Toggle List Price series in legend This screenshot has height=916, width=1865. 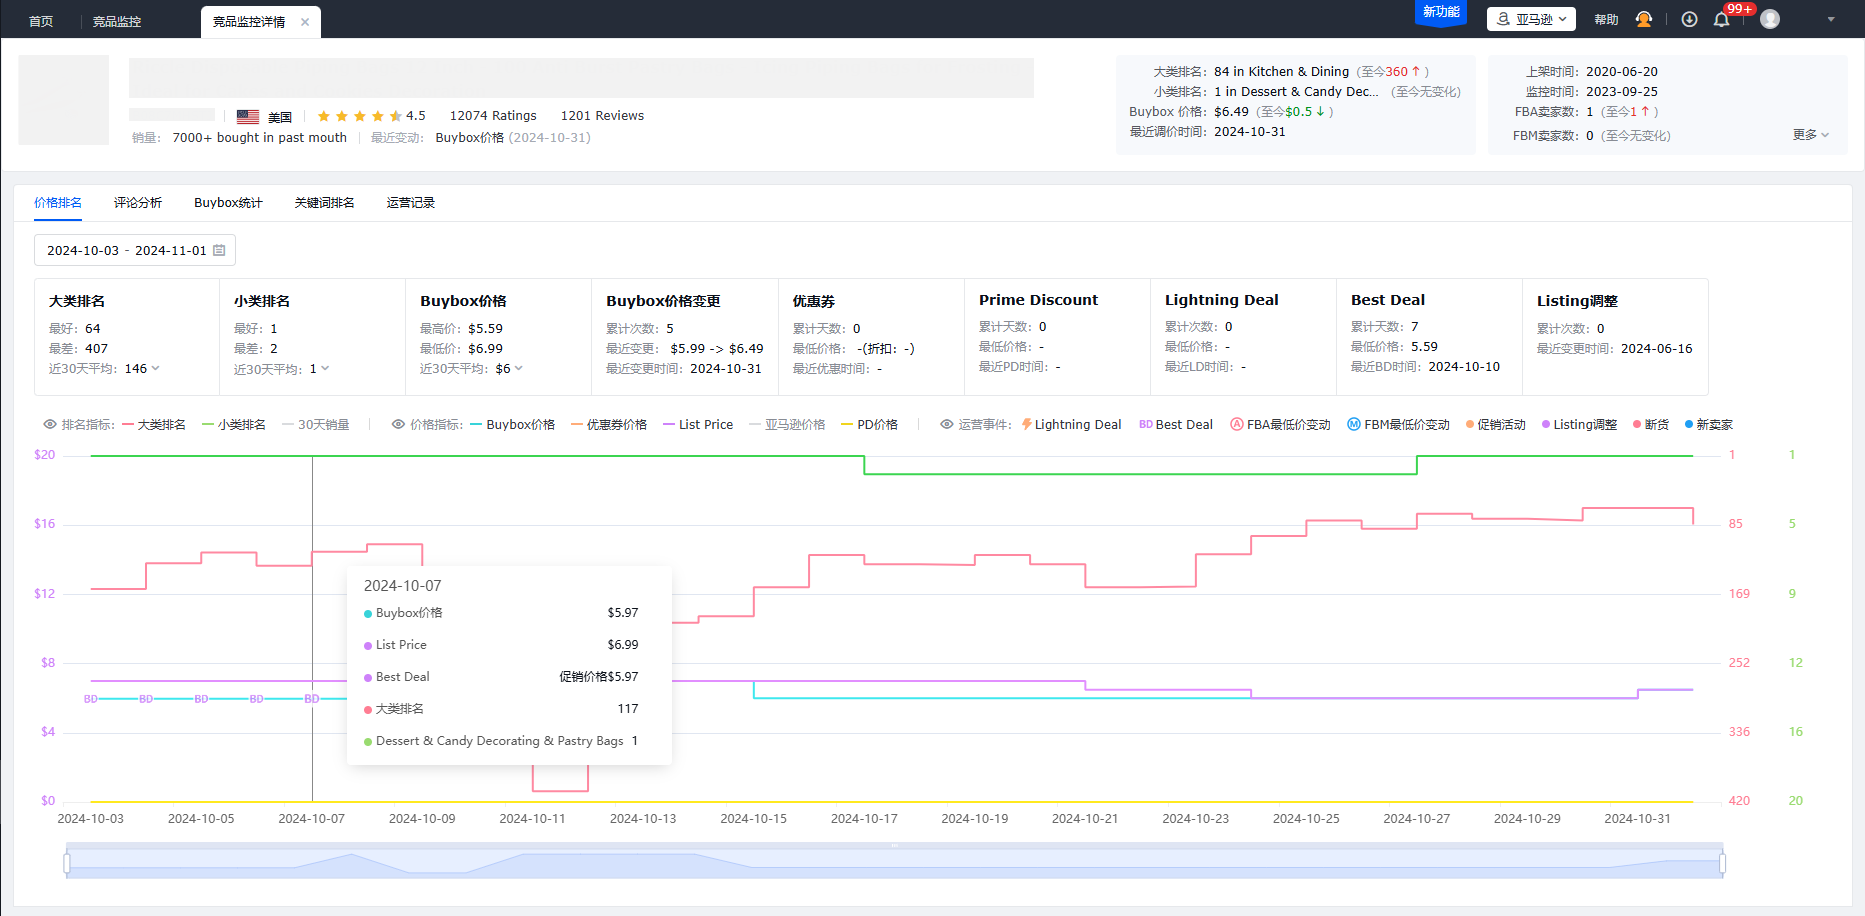pos(698,424)
